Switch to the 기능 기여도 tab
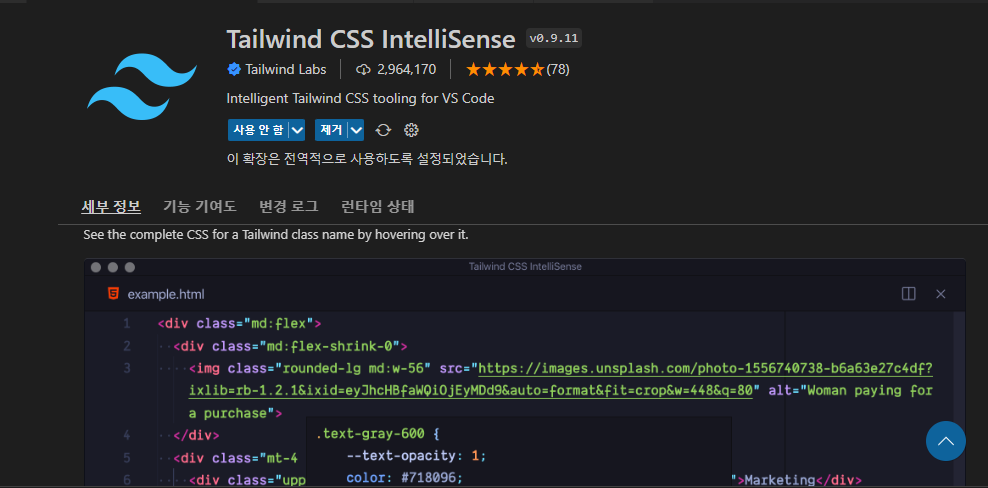 [x=200, y=206]
